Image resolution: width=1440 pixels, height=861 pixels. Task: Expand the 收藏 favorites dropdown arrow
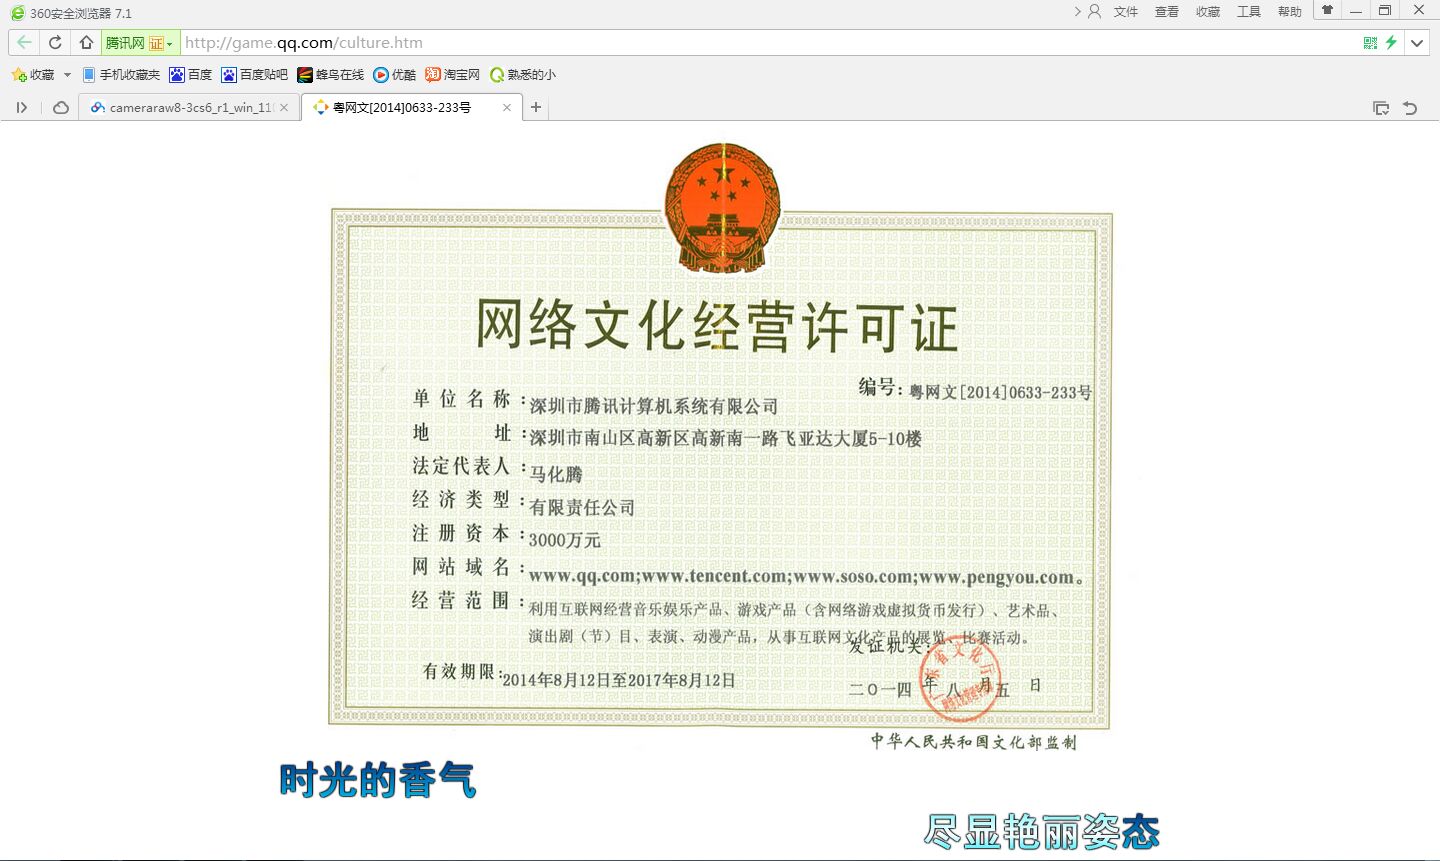click(x=67, y=75)
